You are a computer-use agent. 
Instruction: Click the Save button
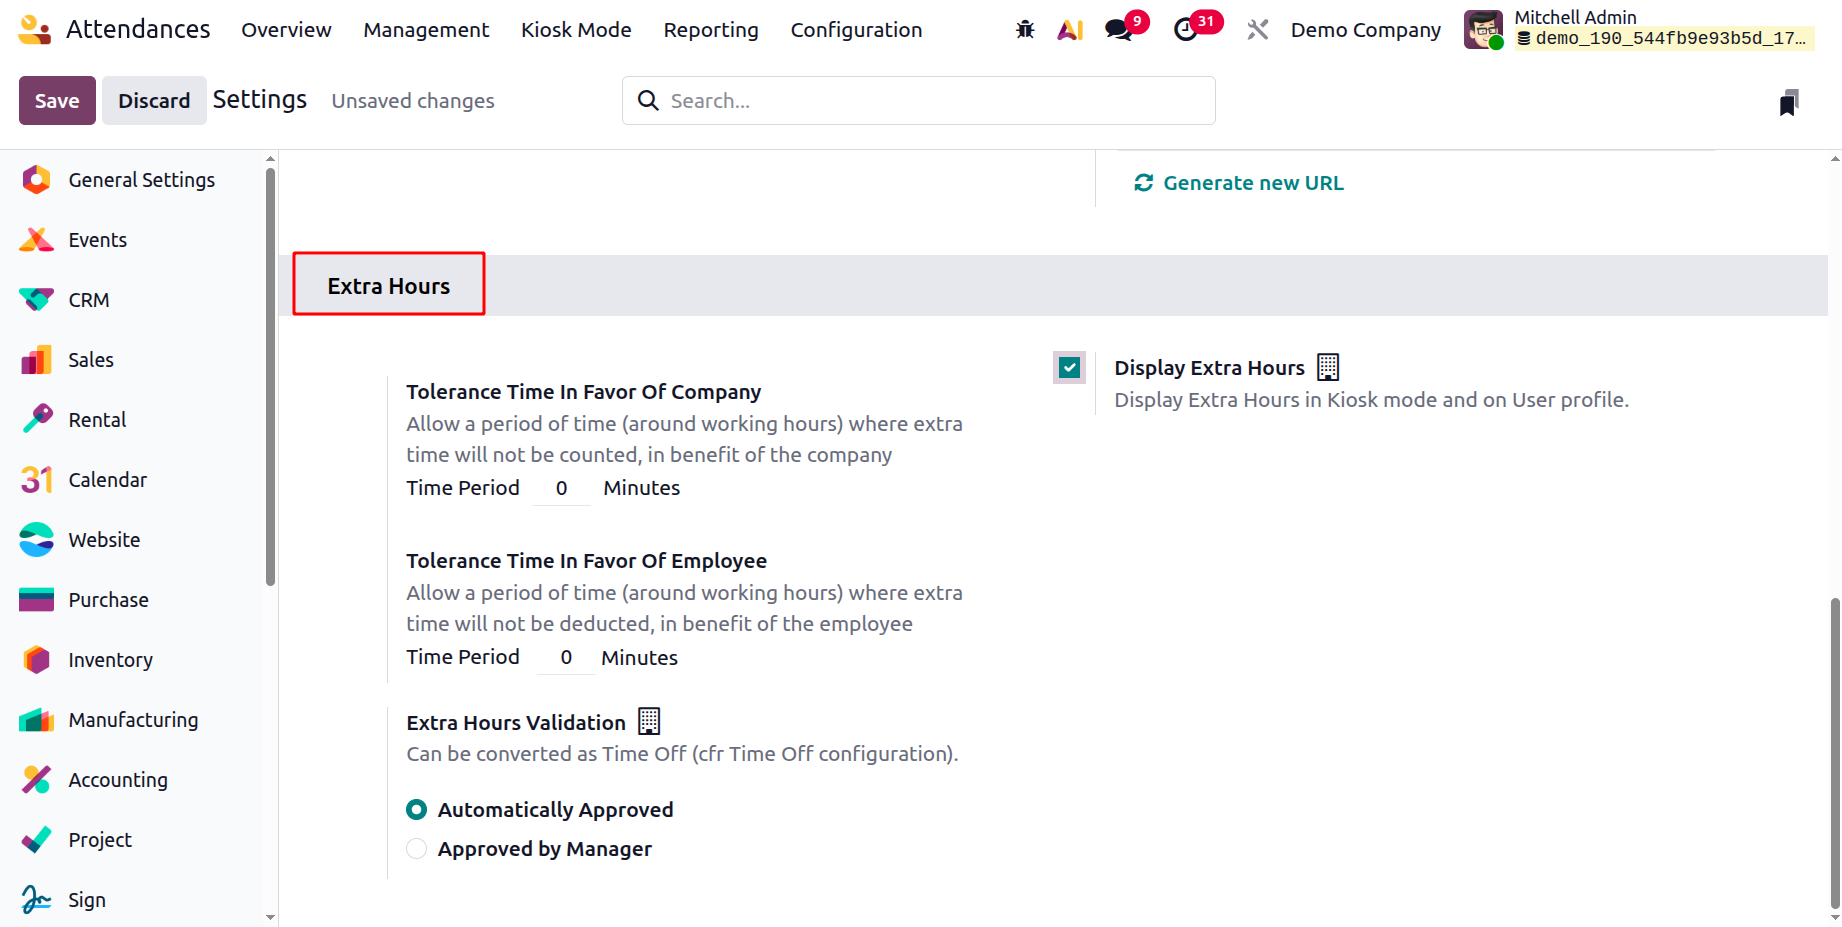[x=57, y=101]
